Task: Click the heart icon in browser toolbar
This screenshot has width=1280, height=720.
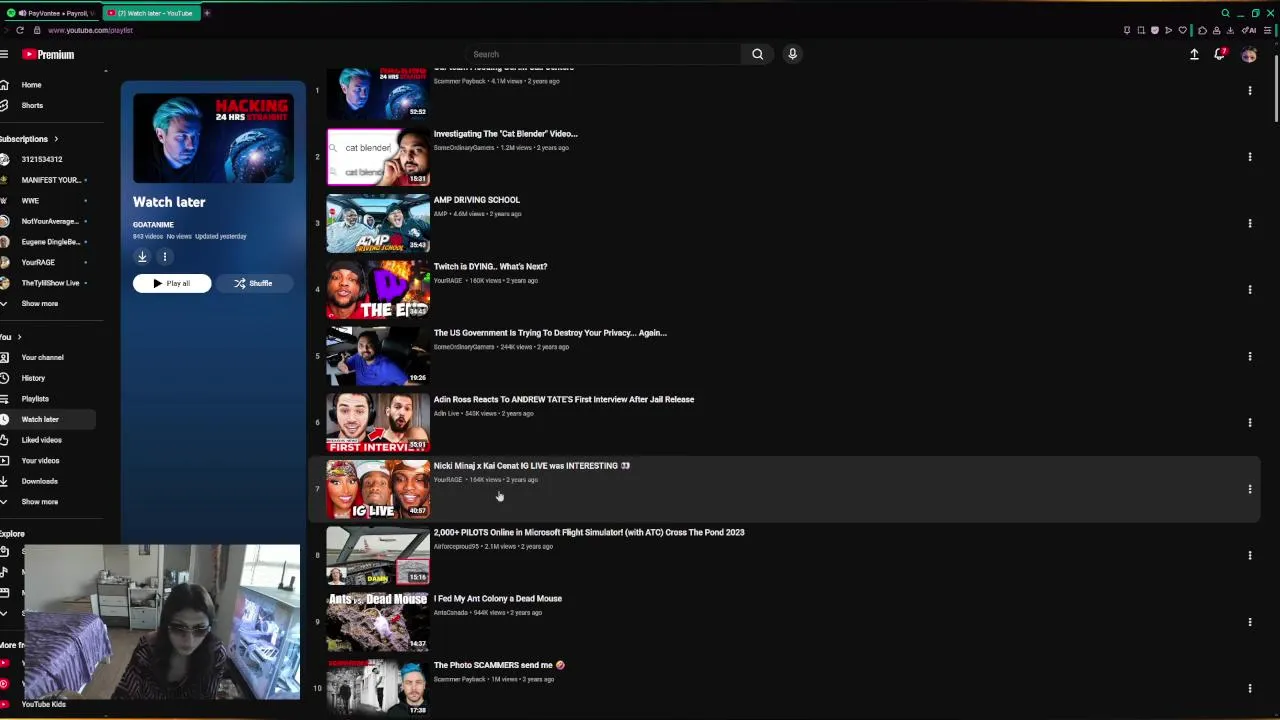Action: click(1182, 30)
